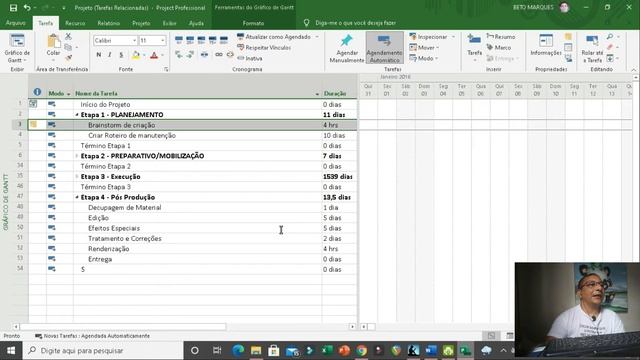The height and width of the screenshot is (360, 640).
Task: Click Diga-me o que você deseja fazer
Action: [x=355, y=23]
